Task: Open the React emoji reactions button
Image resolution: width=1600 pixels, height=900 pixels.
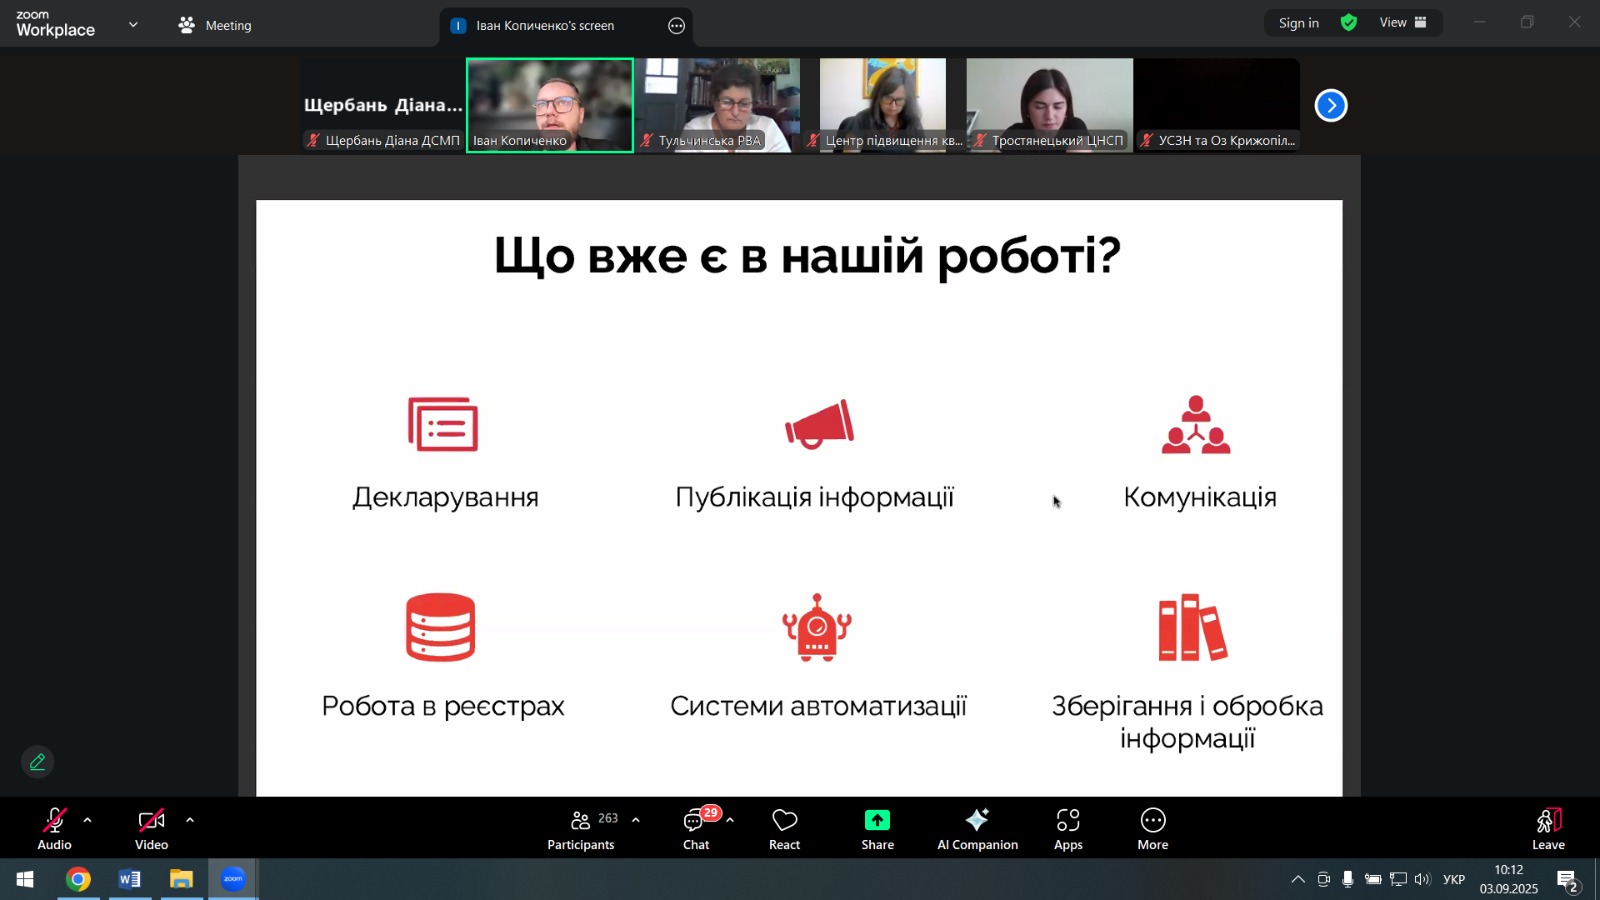Action: click(784, 829)
